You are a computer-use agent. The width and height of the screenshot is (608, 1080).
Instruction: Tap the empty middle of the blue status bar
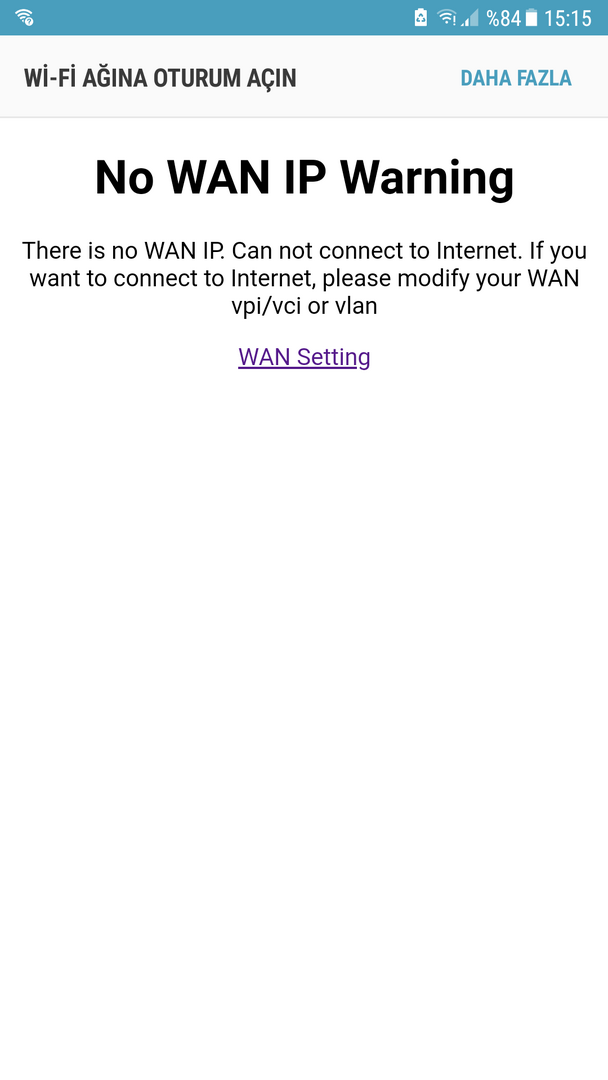[x=220, y=17]
